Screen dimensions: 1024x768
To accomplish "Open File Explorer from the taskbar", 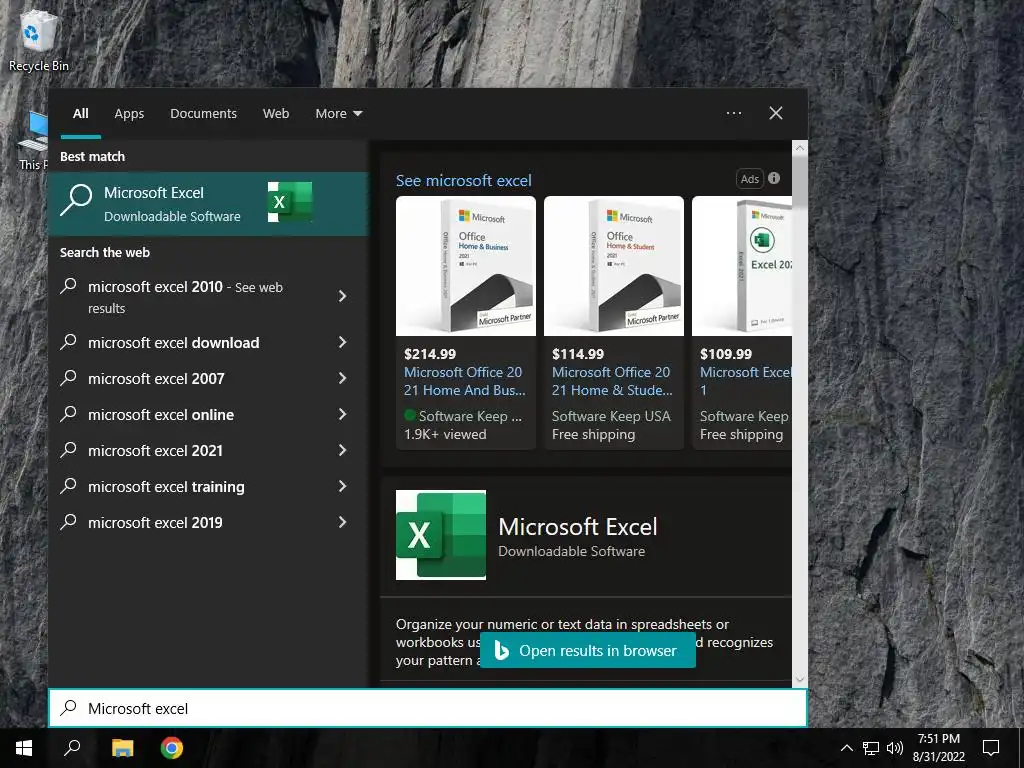I will (x=122, y=748).
